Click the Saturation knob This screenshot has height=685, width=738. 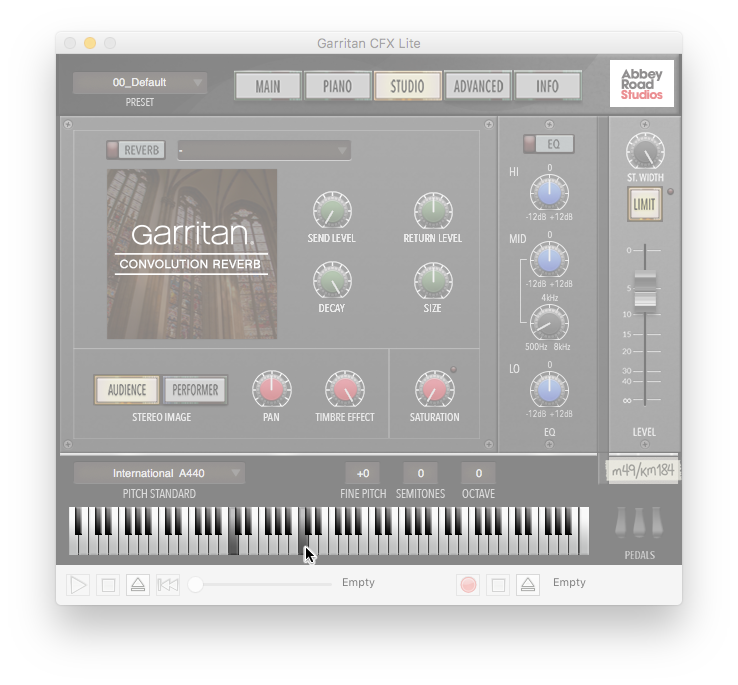click(x=434, y=389)
